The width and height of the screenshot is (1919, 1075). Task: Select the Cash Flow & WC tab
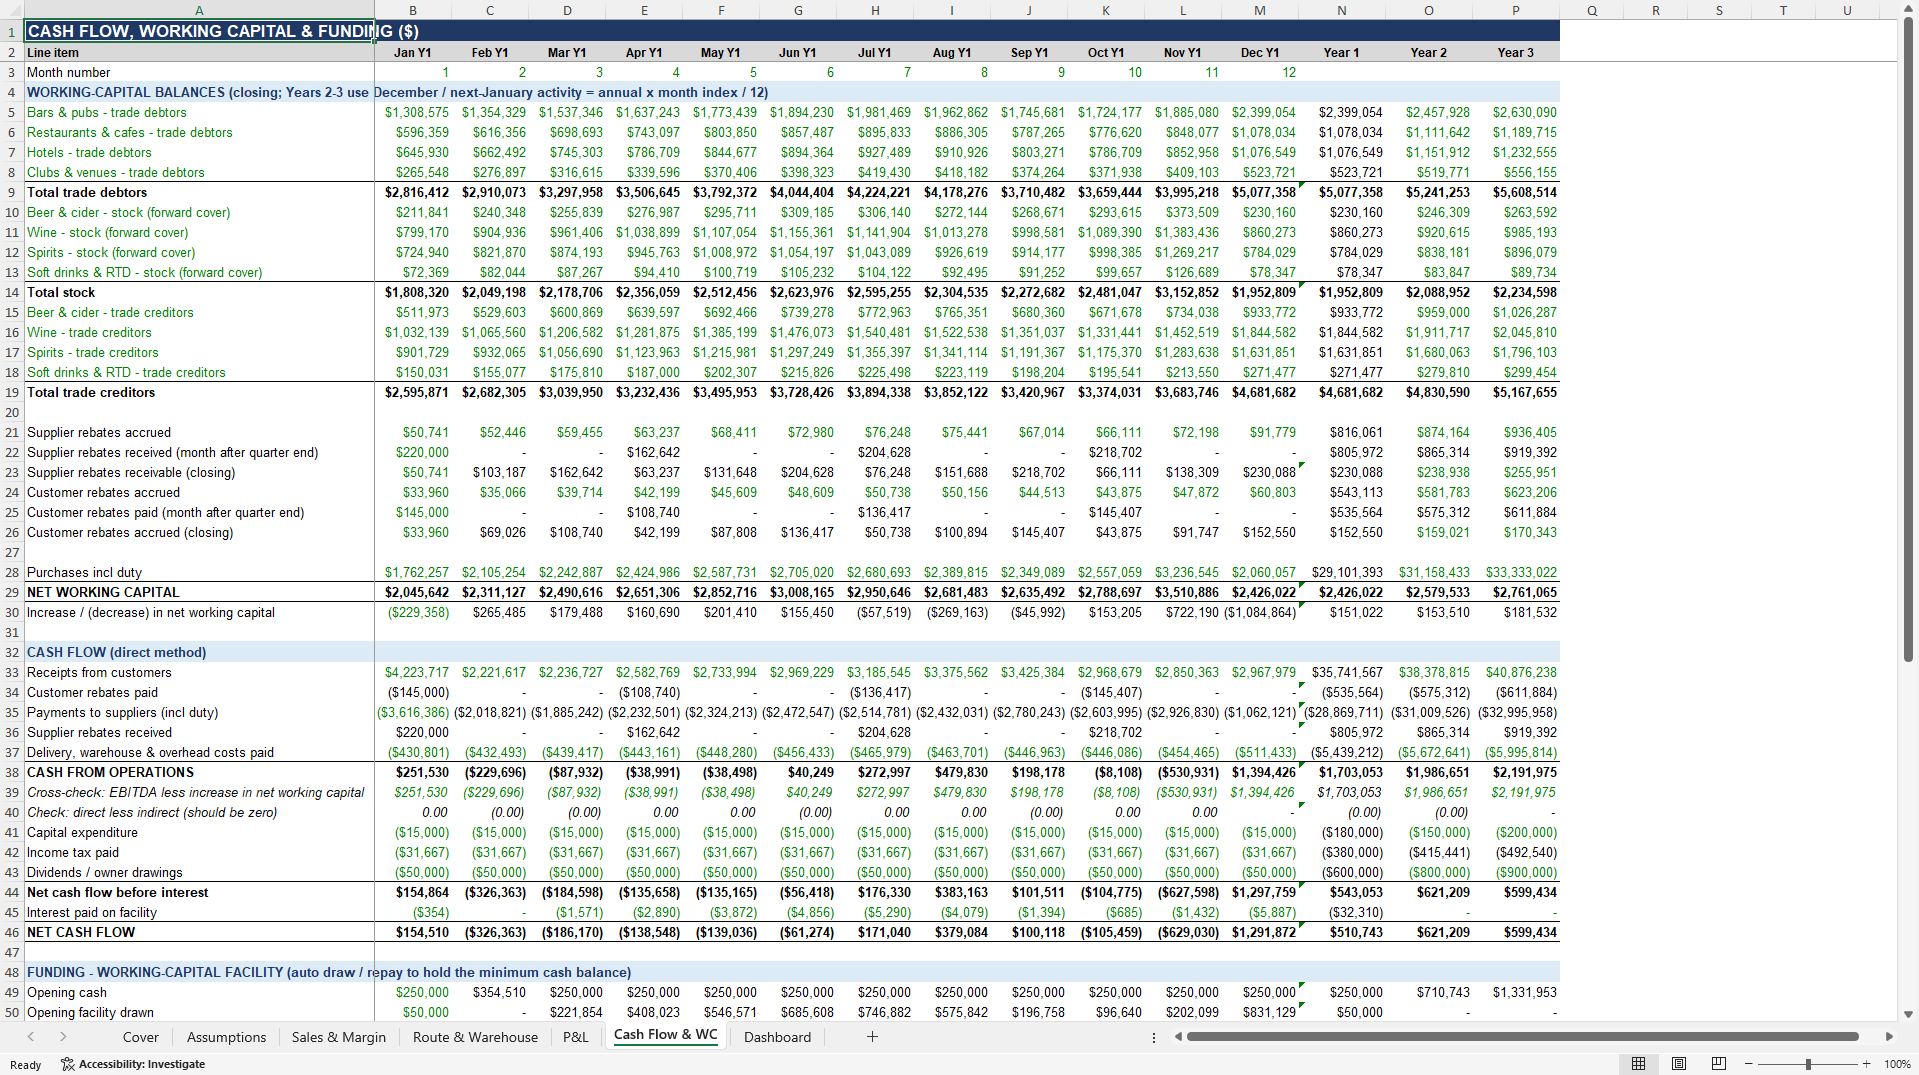[x=665, y=1036]
